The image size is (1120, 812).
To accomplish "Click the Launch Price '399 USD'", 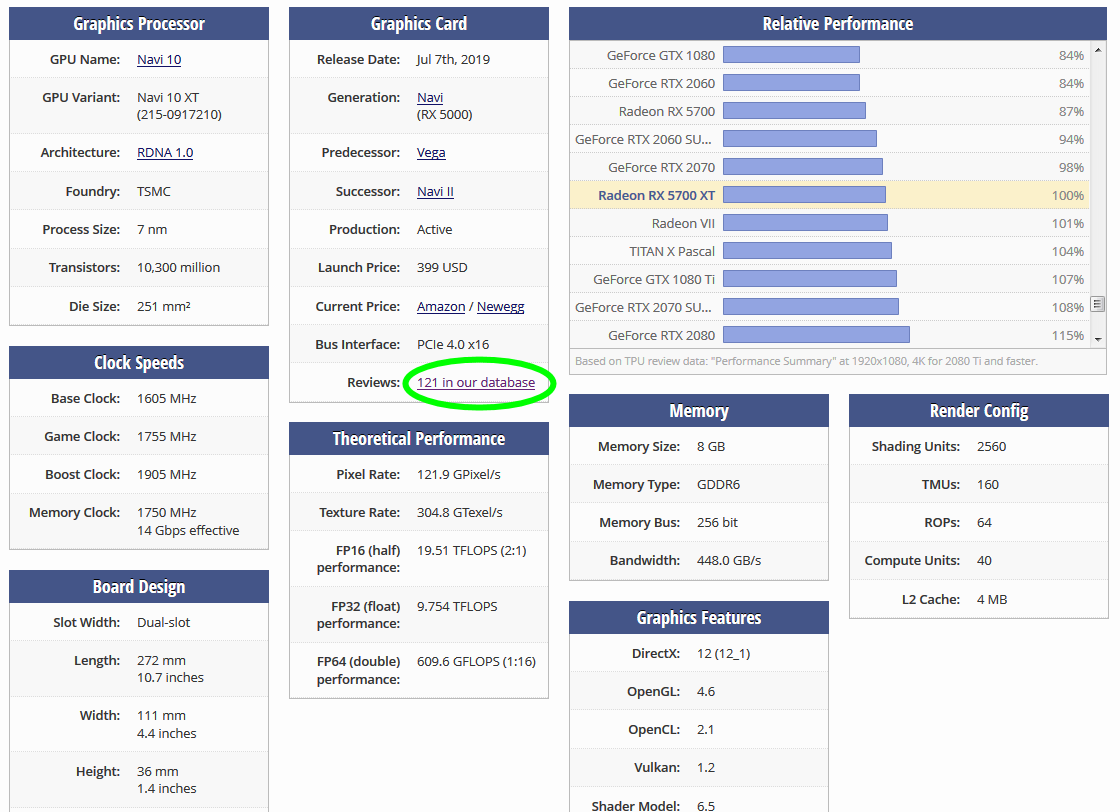I will point(442,267).
